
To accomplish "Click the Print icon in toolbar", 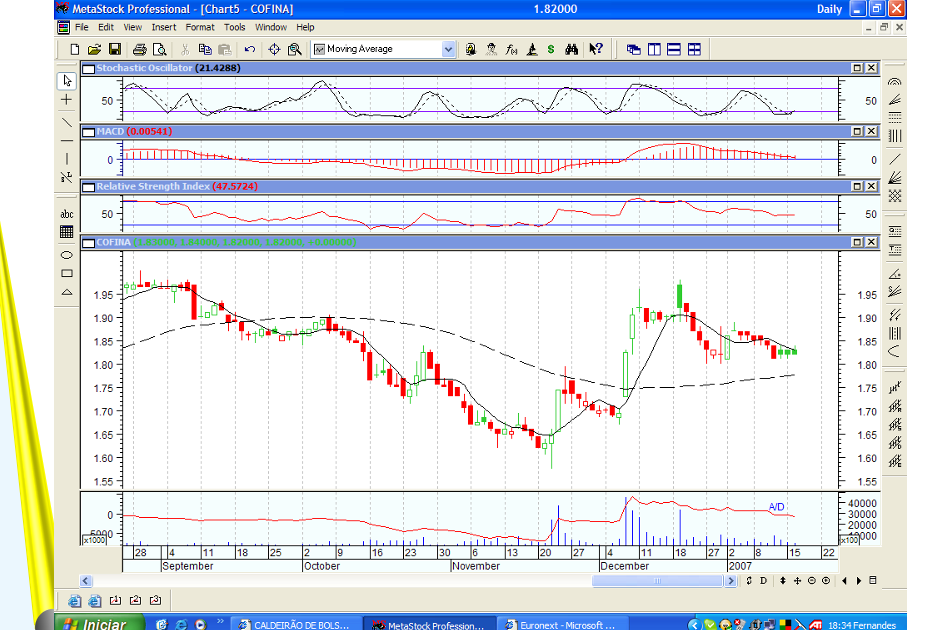I will tap(139, 49).
